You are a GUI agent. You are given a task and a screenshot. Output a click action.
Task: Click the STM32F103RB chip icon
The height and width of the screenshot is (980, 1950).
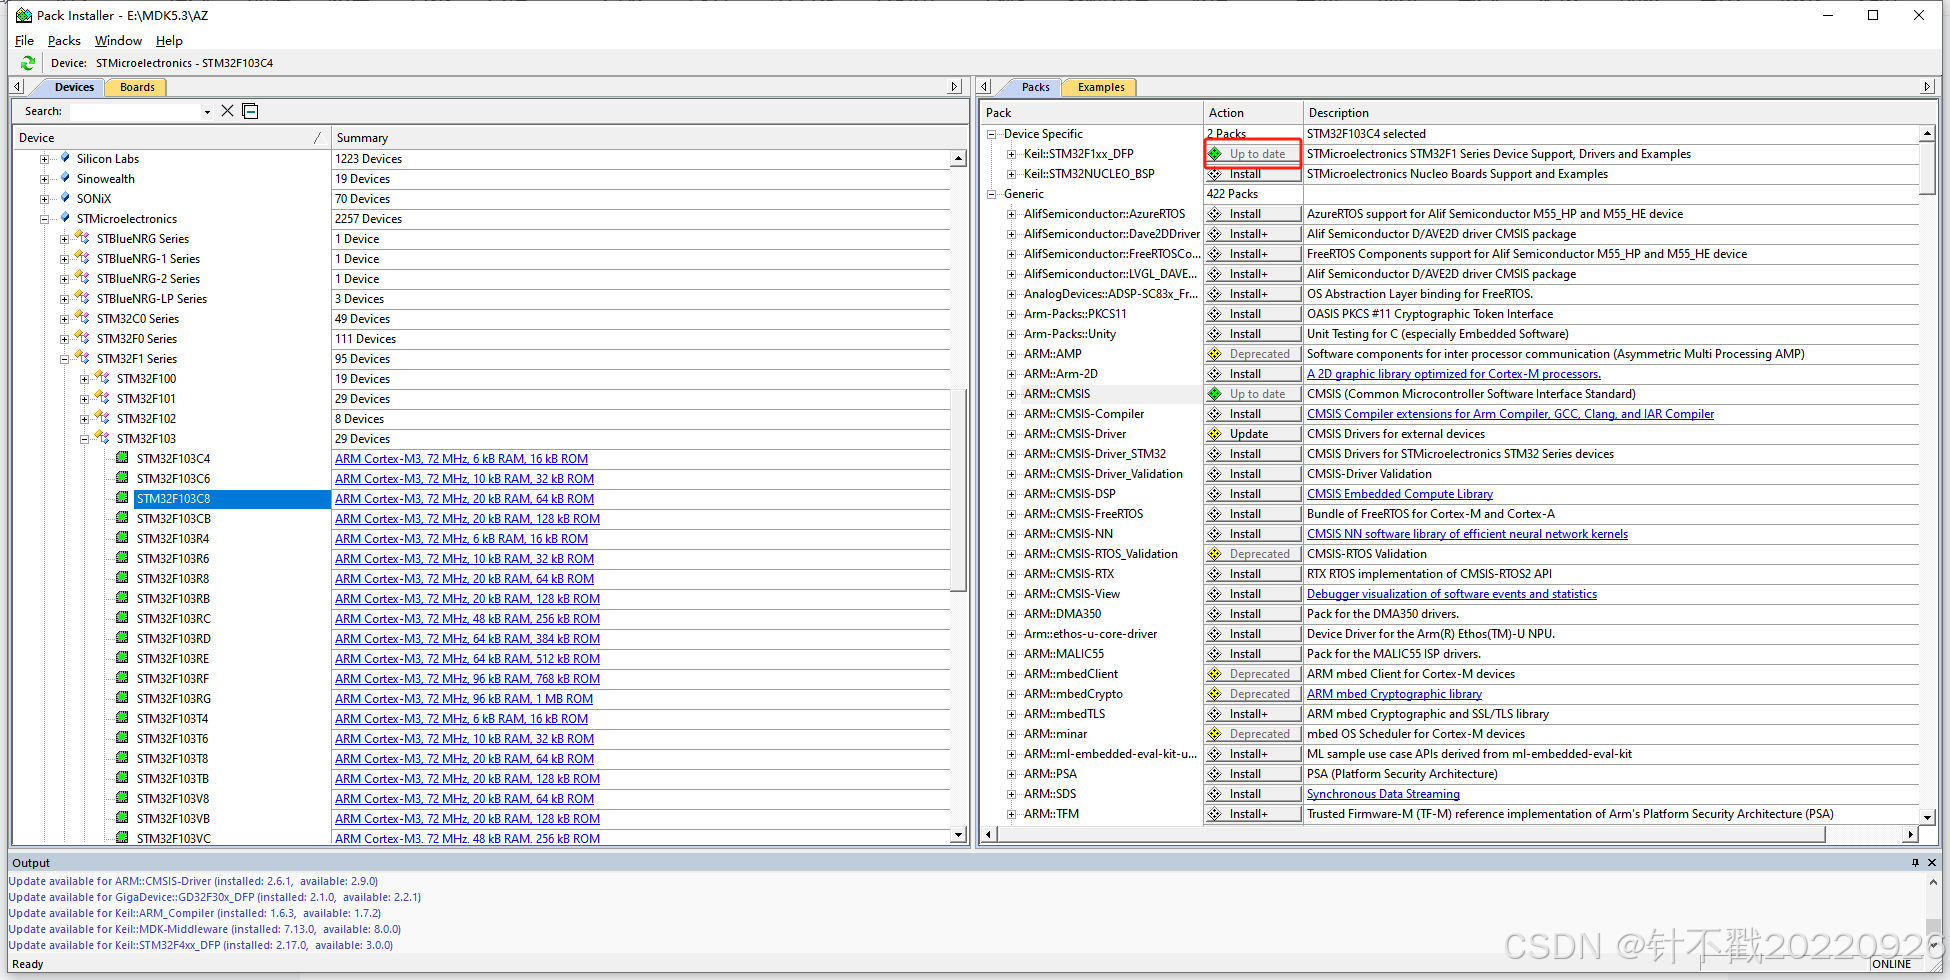(122, 598)
